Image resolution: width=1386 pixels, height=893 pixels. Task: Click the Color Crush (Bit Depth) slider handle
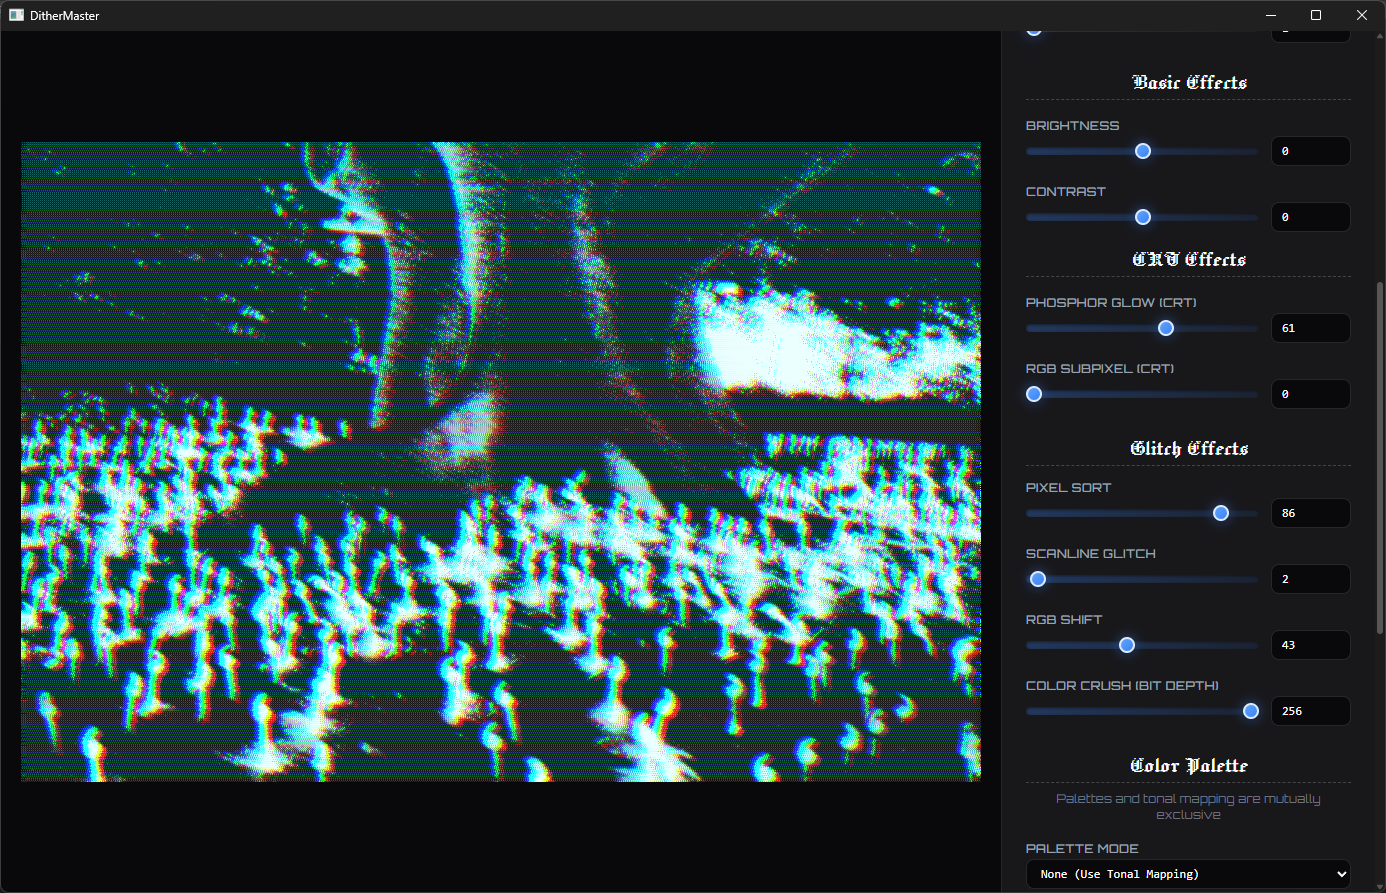pyautogui.click(x=1251, y=711)
